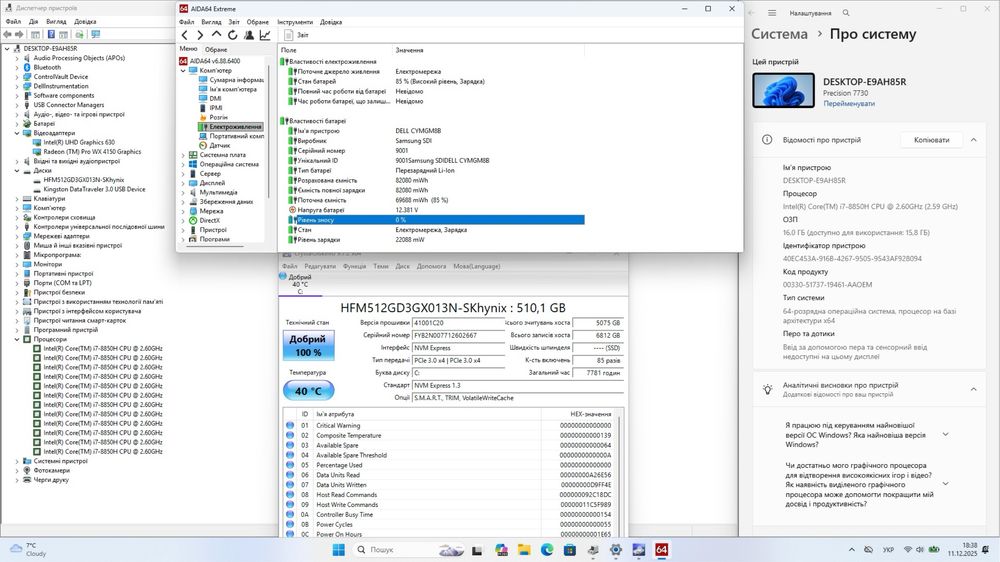The width and height of the screenshot is (1000, 562).
Task: Select disk C: tab in CrystalDiskInfo
Action: 300,284
